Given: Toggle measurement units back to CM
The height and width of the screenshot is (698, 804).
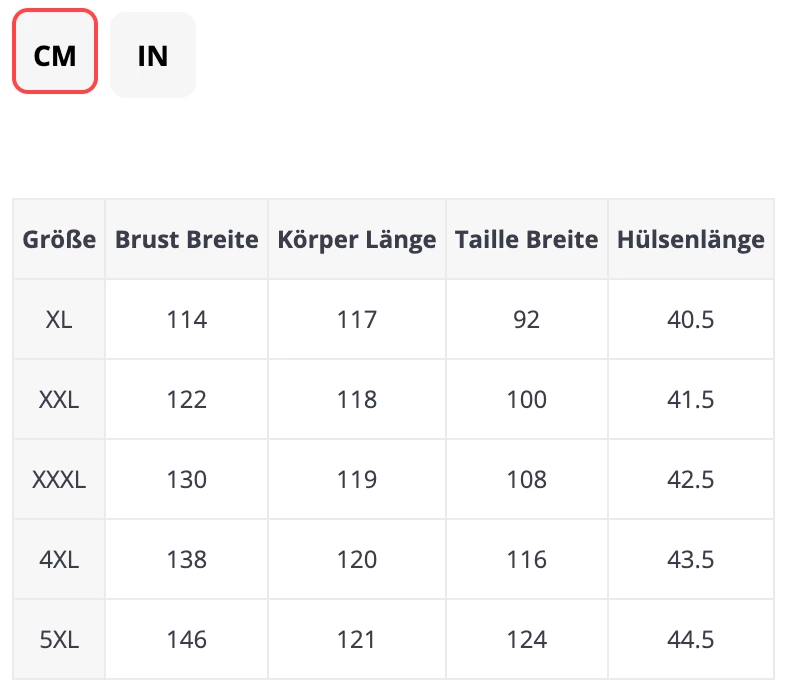Looking at the screenshot, I should point(54,55).
